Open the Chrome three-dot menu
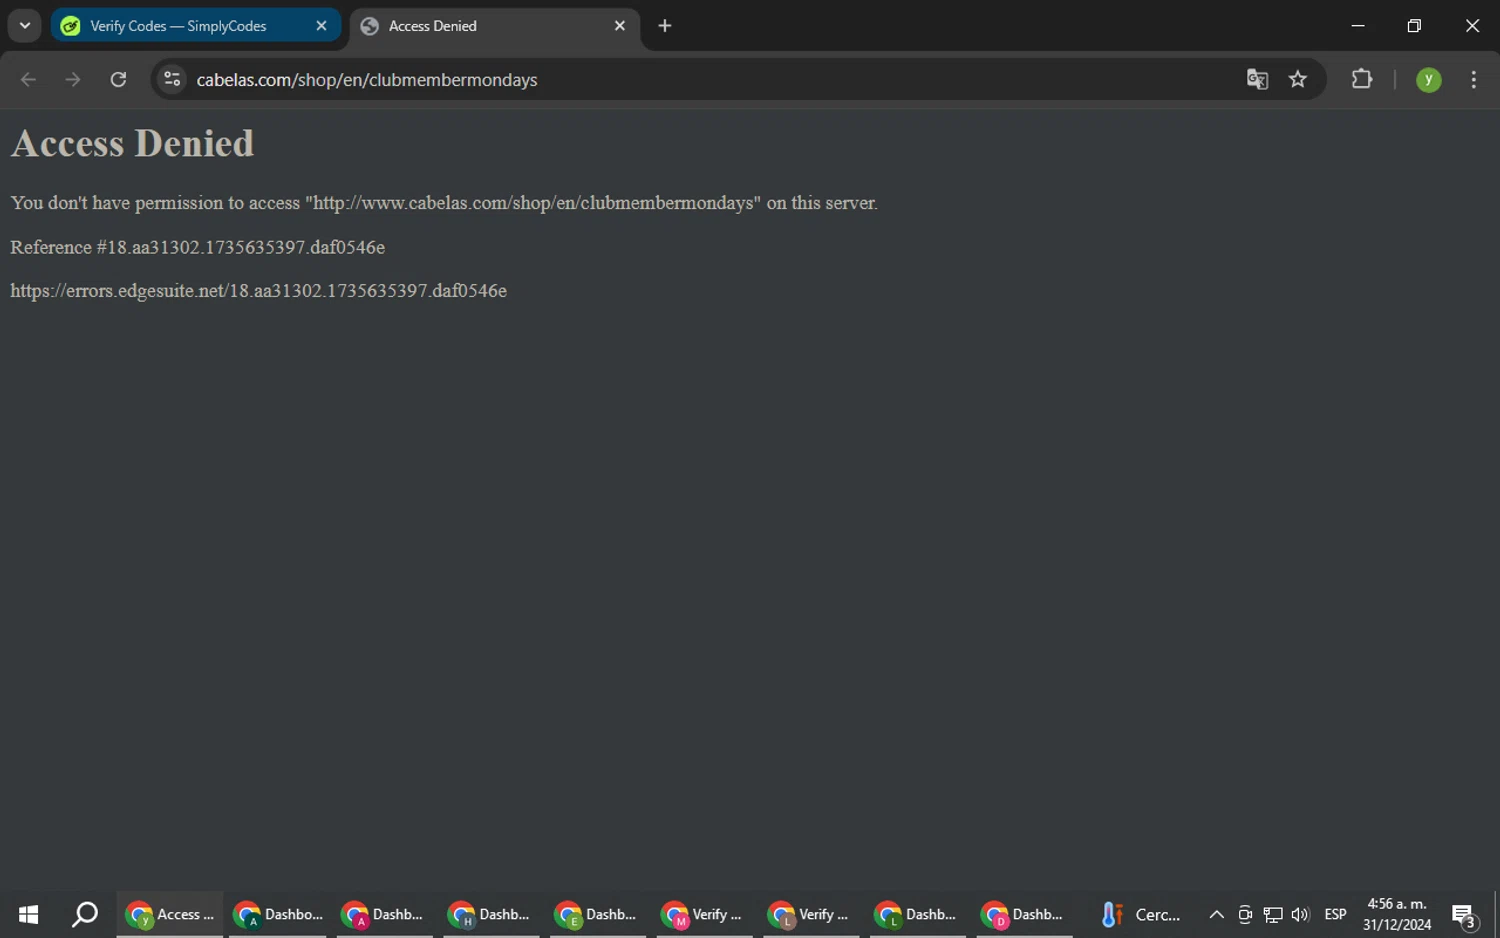This screenshot has width=1500, height=938. click(1474, 80)
